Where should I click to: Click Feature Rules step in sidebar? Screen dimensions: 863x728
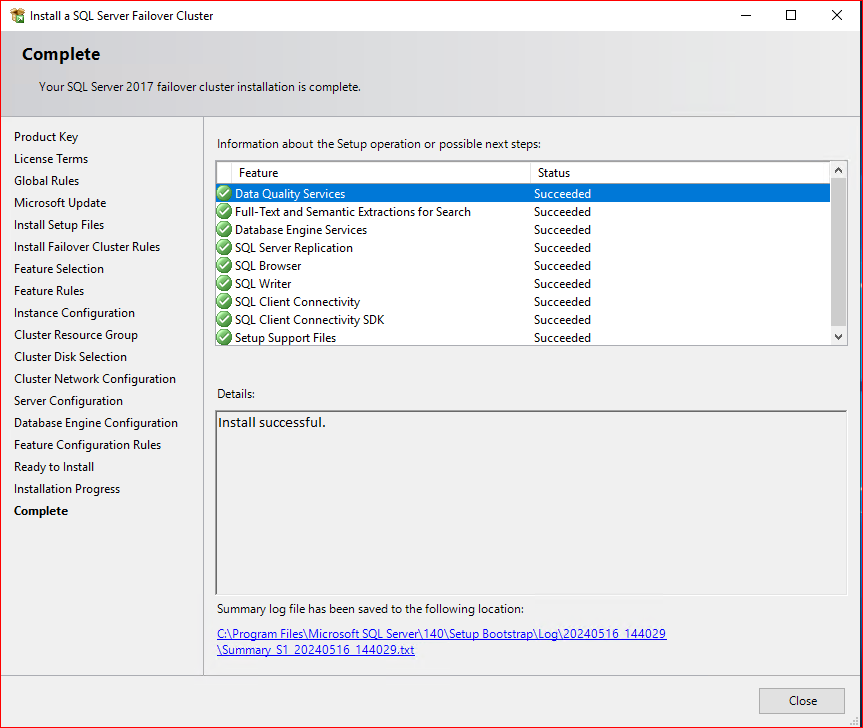(x=49, y=291)
